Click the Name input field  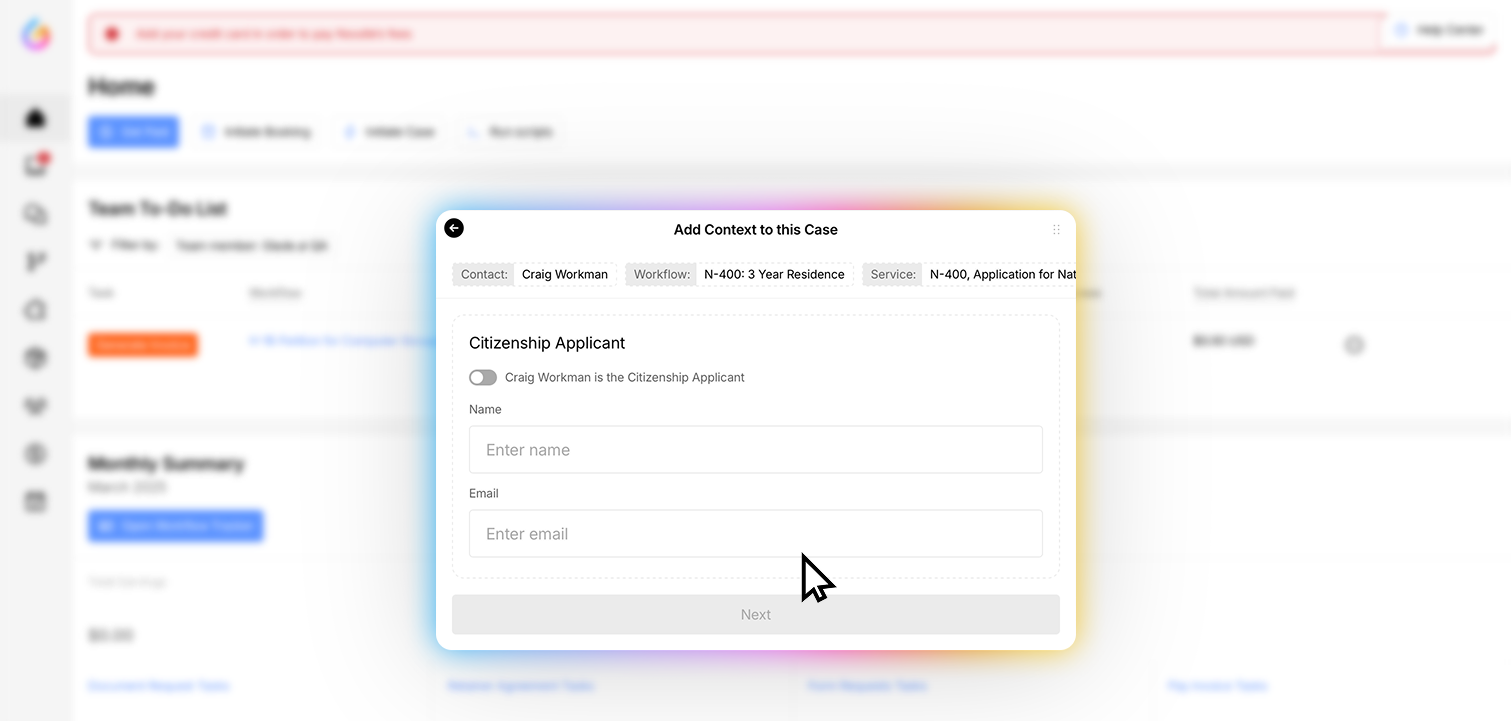coord(755,450)
